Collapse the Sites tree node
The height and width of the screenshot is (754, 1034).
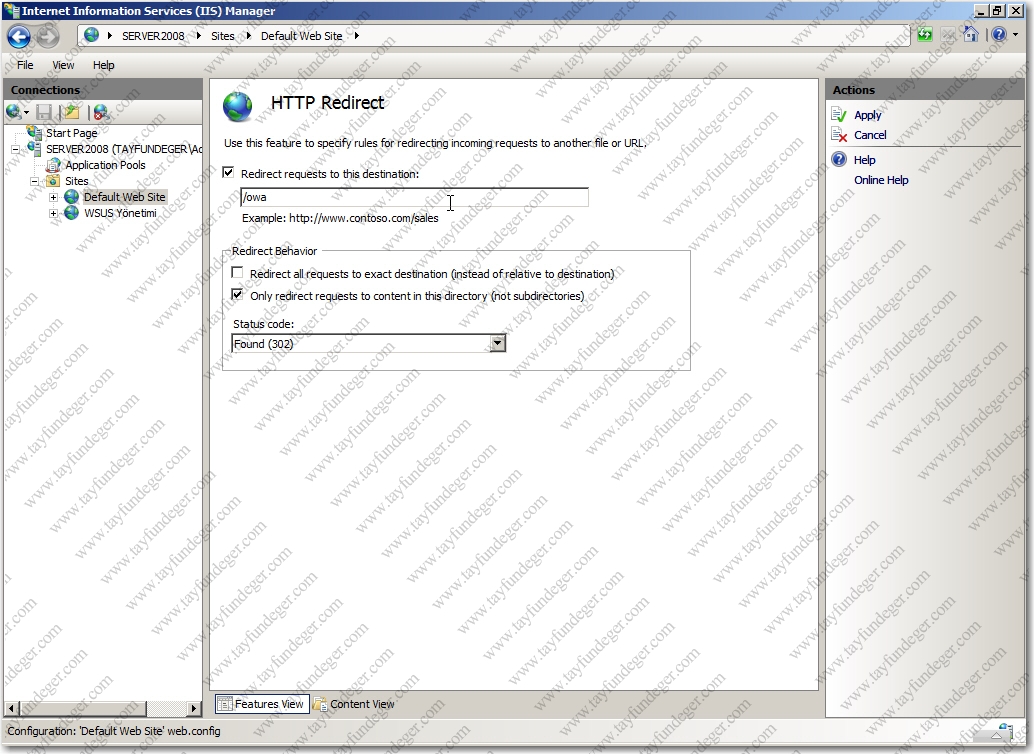pyautogui.click(x=34, y=181)
